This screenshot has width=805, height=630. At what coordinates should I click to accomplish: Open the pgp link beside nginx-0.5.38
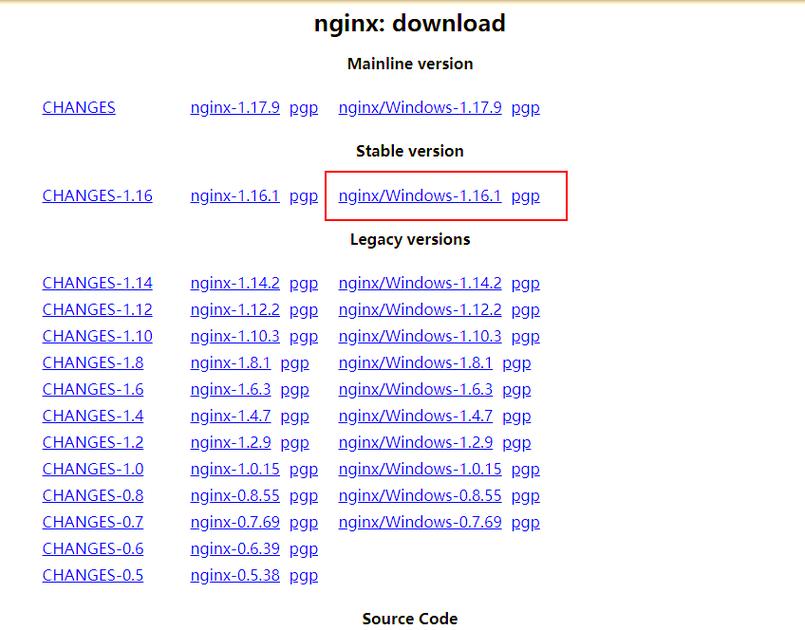303,577
